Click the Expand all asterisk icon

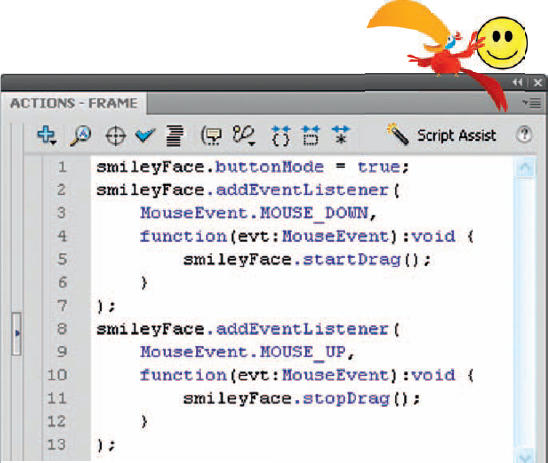pos(340,136)
